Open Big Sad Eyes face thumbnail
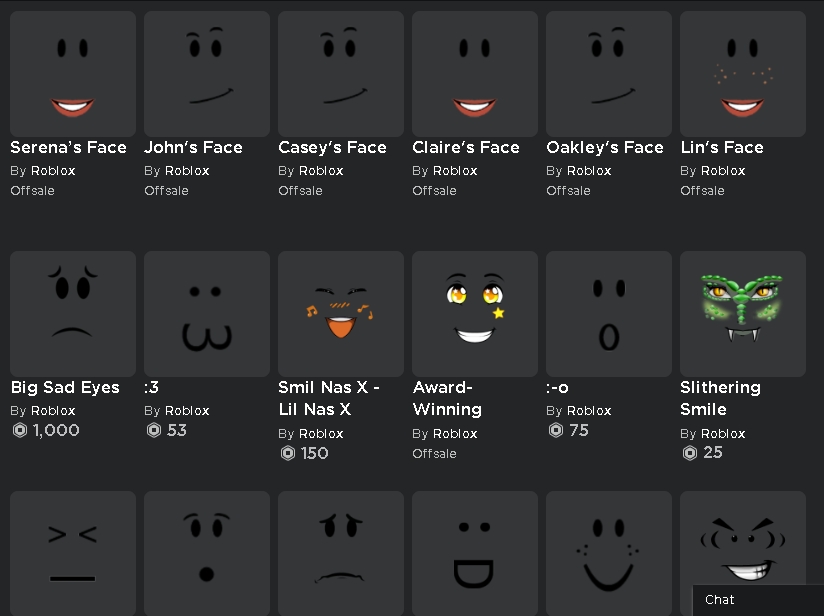Image resolution: width=824 pixels, height=616 pixels. point(73,314)
